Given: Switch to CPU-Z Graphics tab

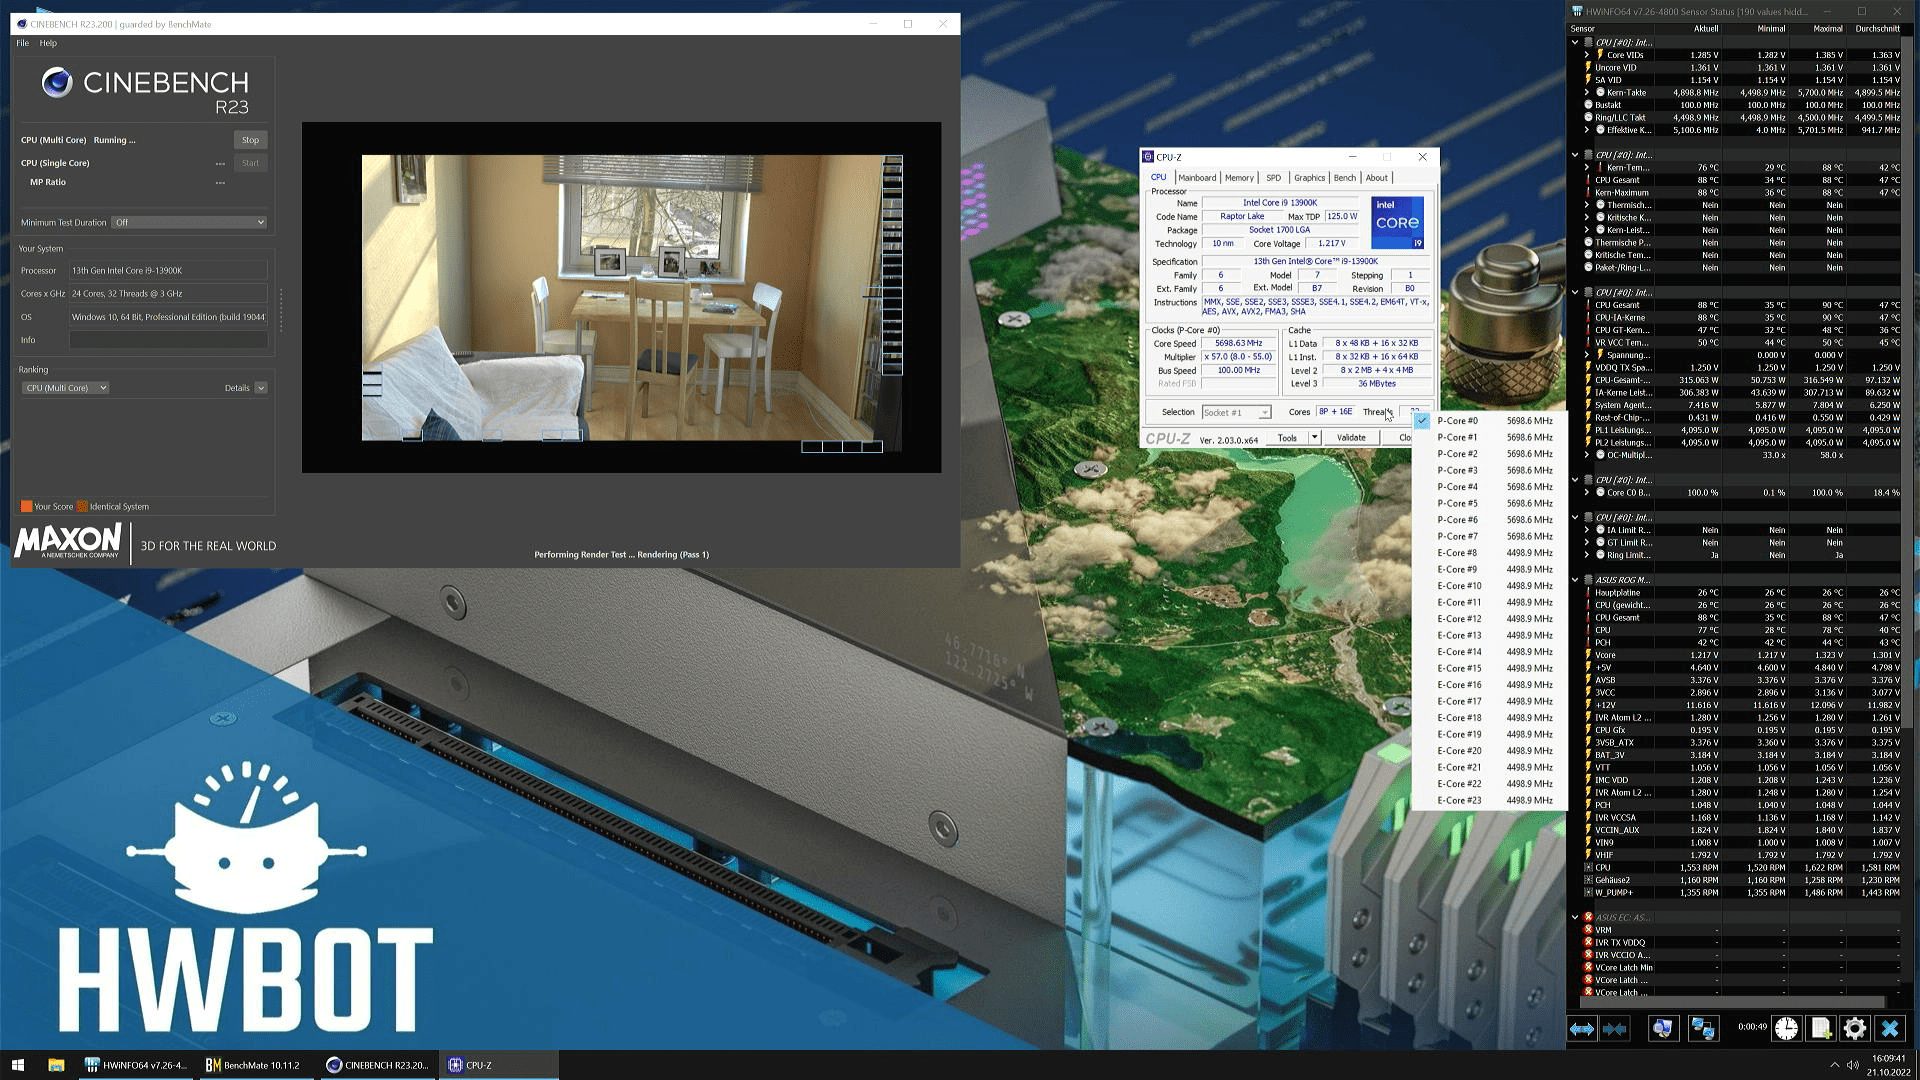Looking at the screenshot, I should point(1309,178).
